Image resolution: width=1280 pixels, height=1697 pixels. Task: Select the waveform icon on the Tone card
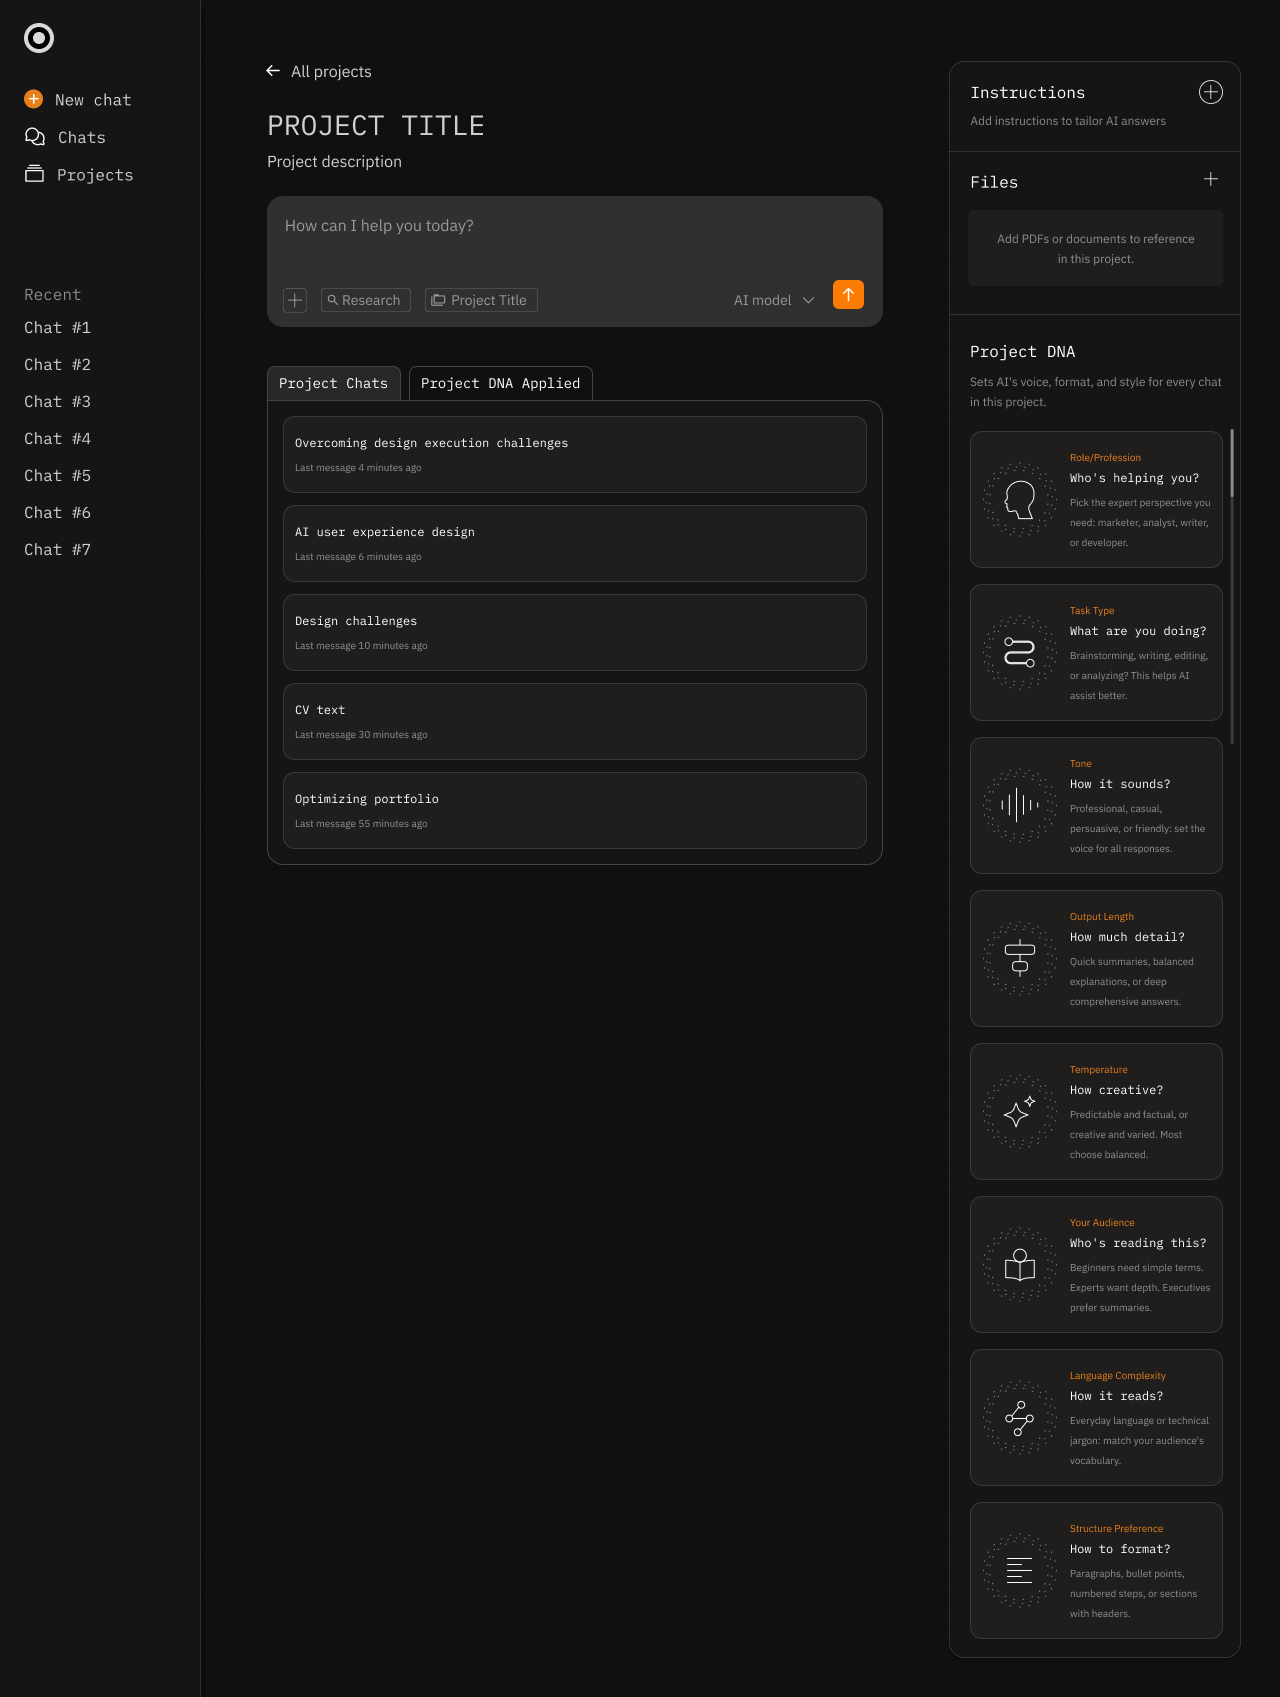(x=1019, y=805)
